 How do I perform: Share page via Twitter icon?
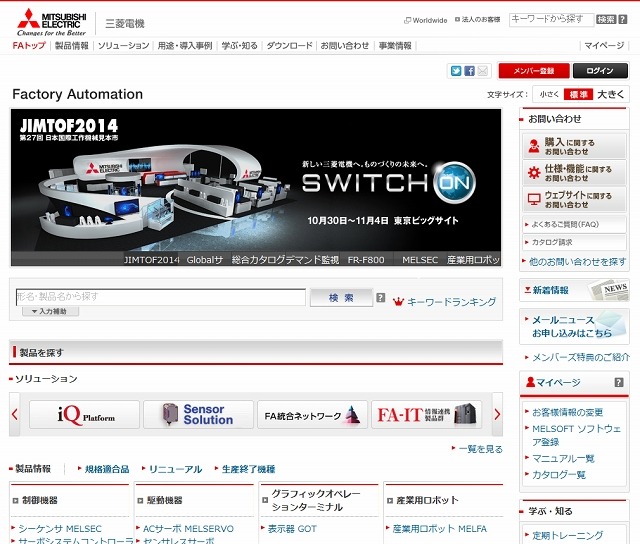click(x=456, y=71)
